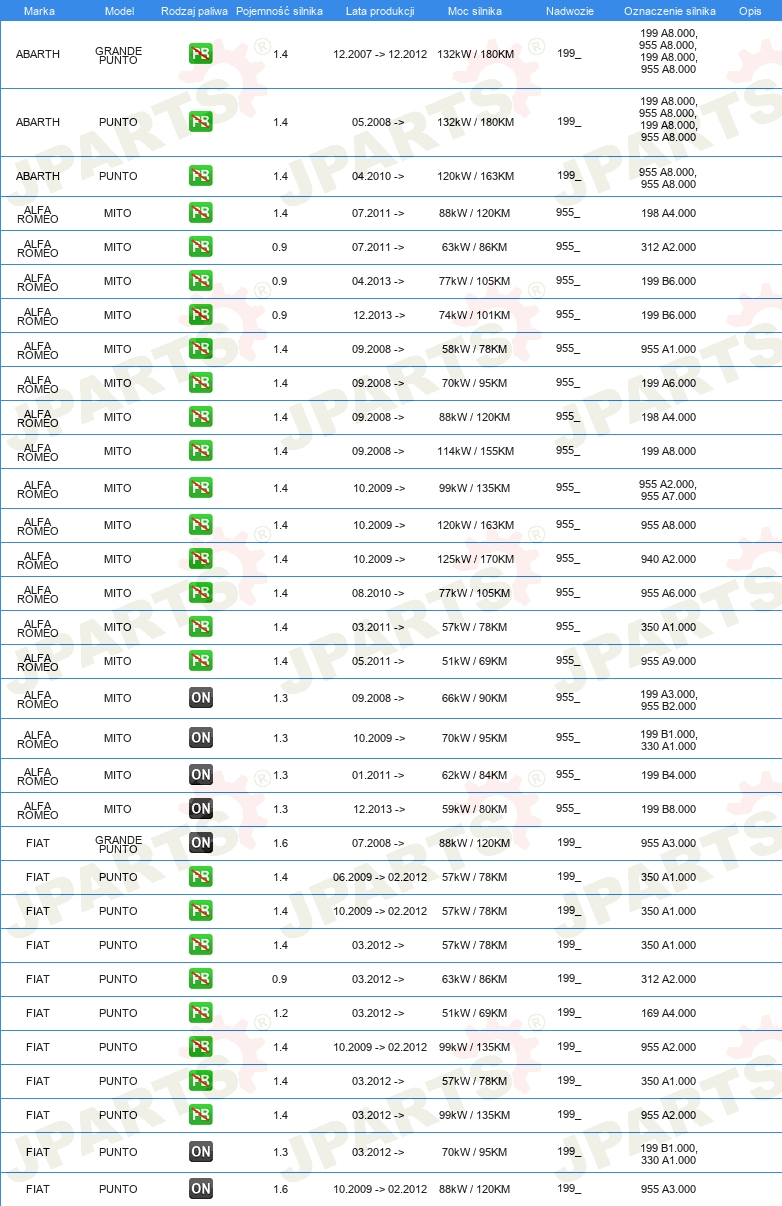Click diesel ON icon in Mito 1.3 10.2009 row
The width and height of the screenshot is (782, 1206).
201,738
